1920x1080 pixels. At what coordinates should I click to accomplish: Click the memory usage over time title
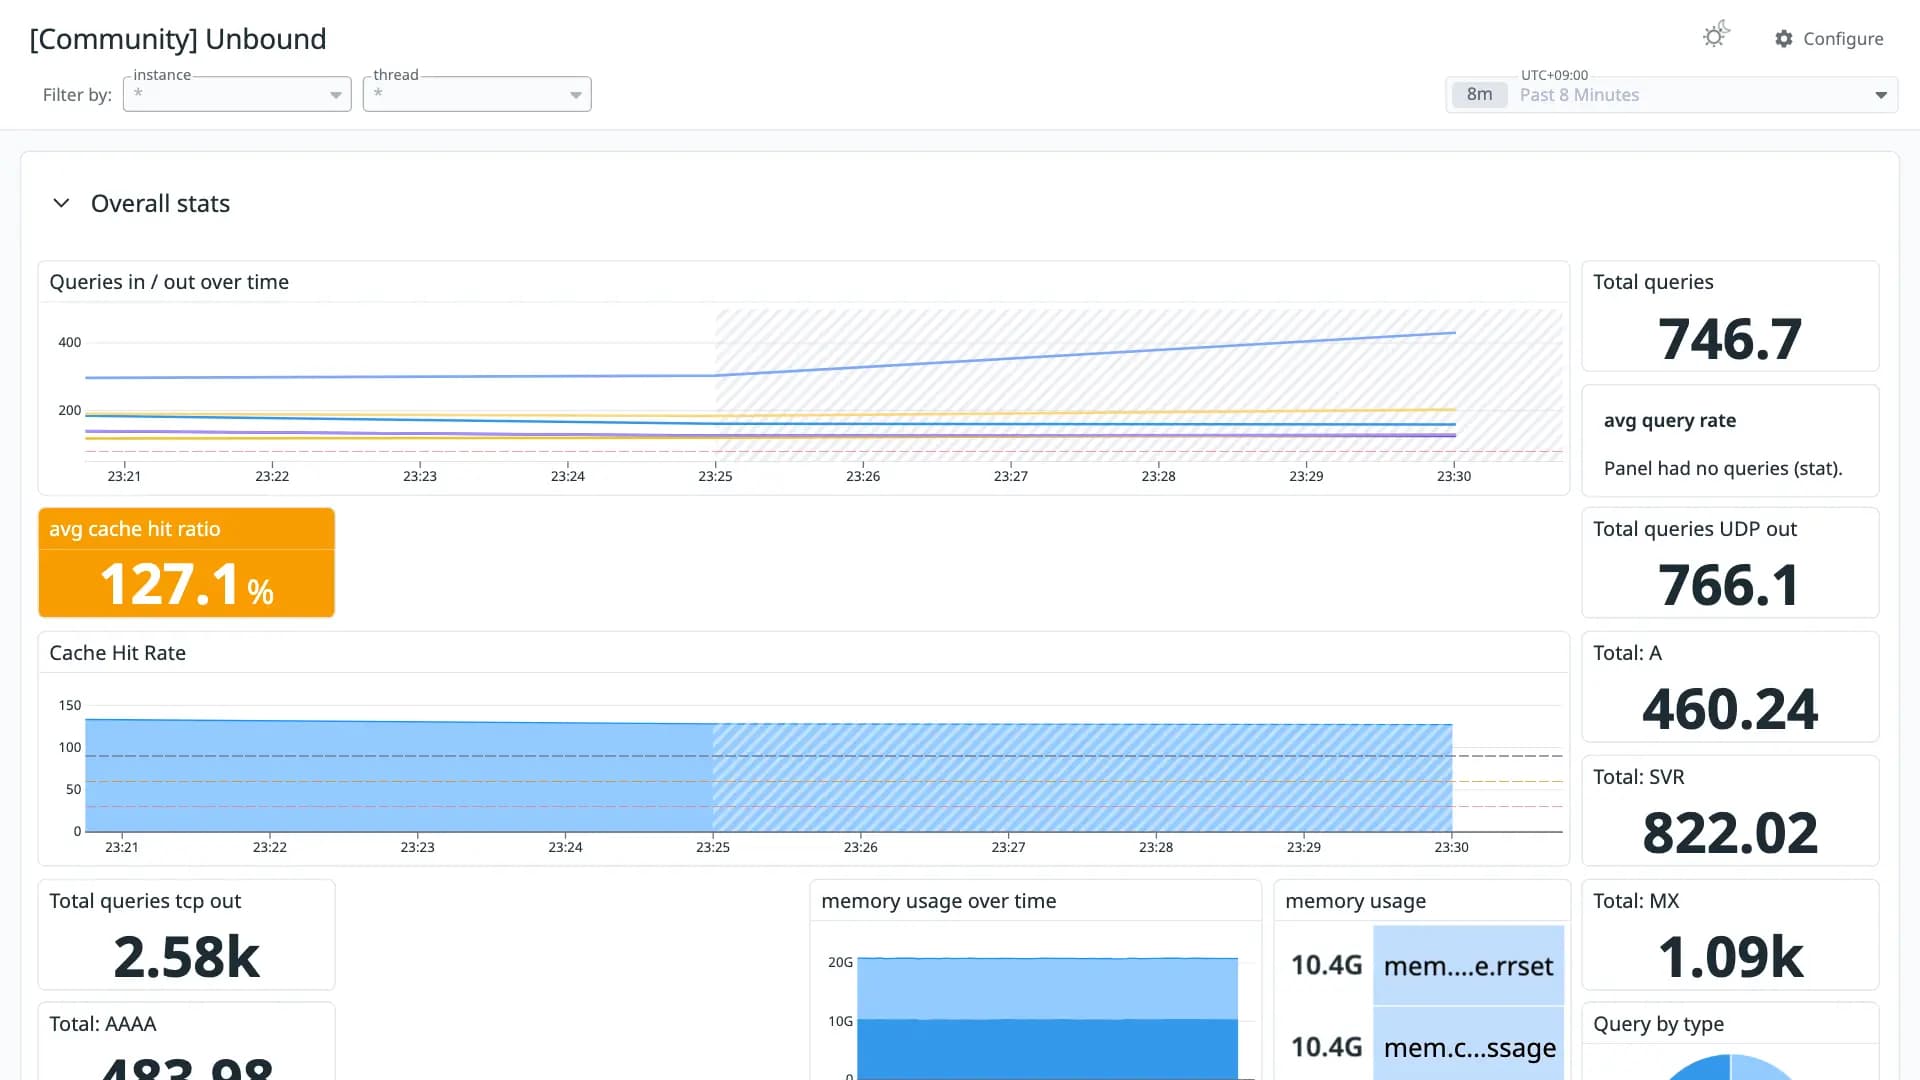[x=938, y=901]
